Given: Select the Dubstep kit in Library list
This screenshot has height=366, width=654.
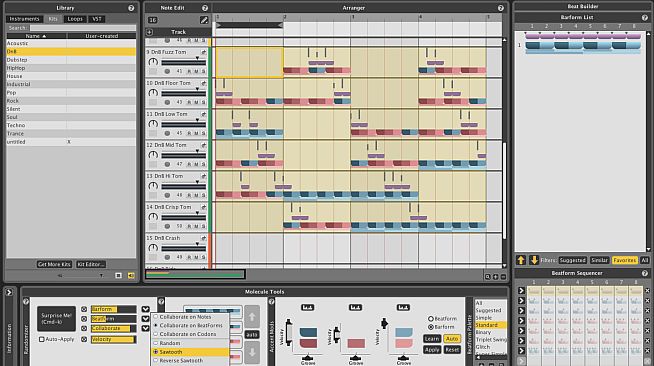Looking at the screenshot, I should (71, 60).
